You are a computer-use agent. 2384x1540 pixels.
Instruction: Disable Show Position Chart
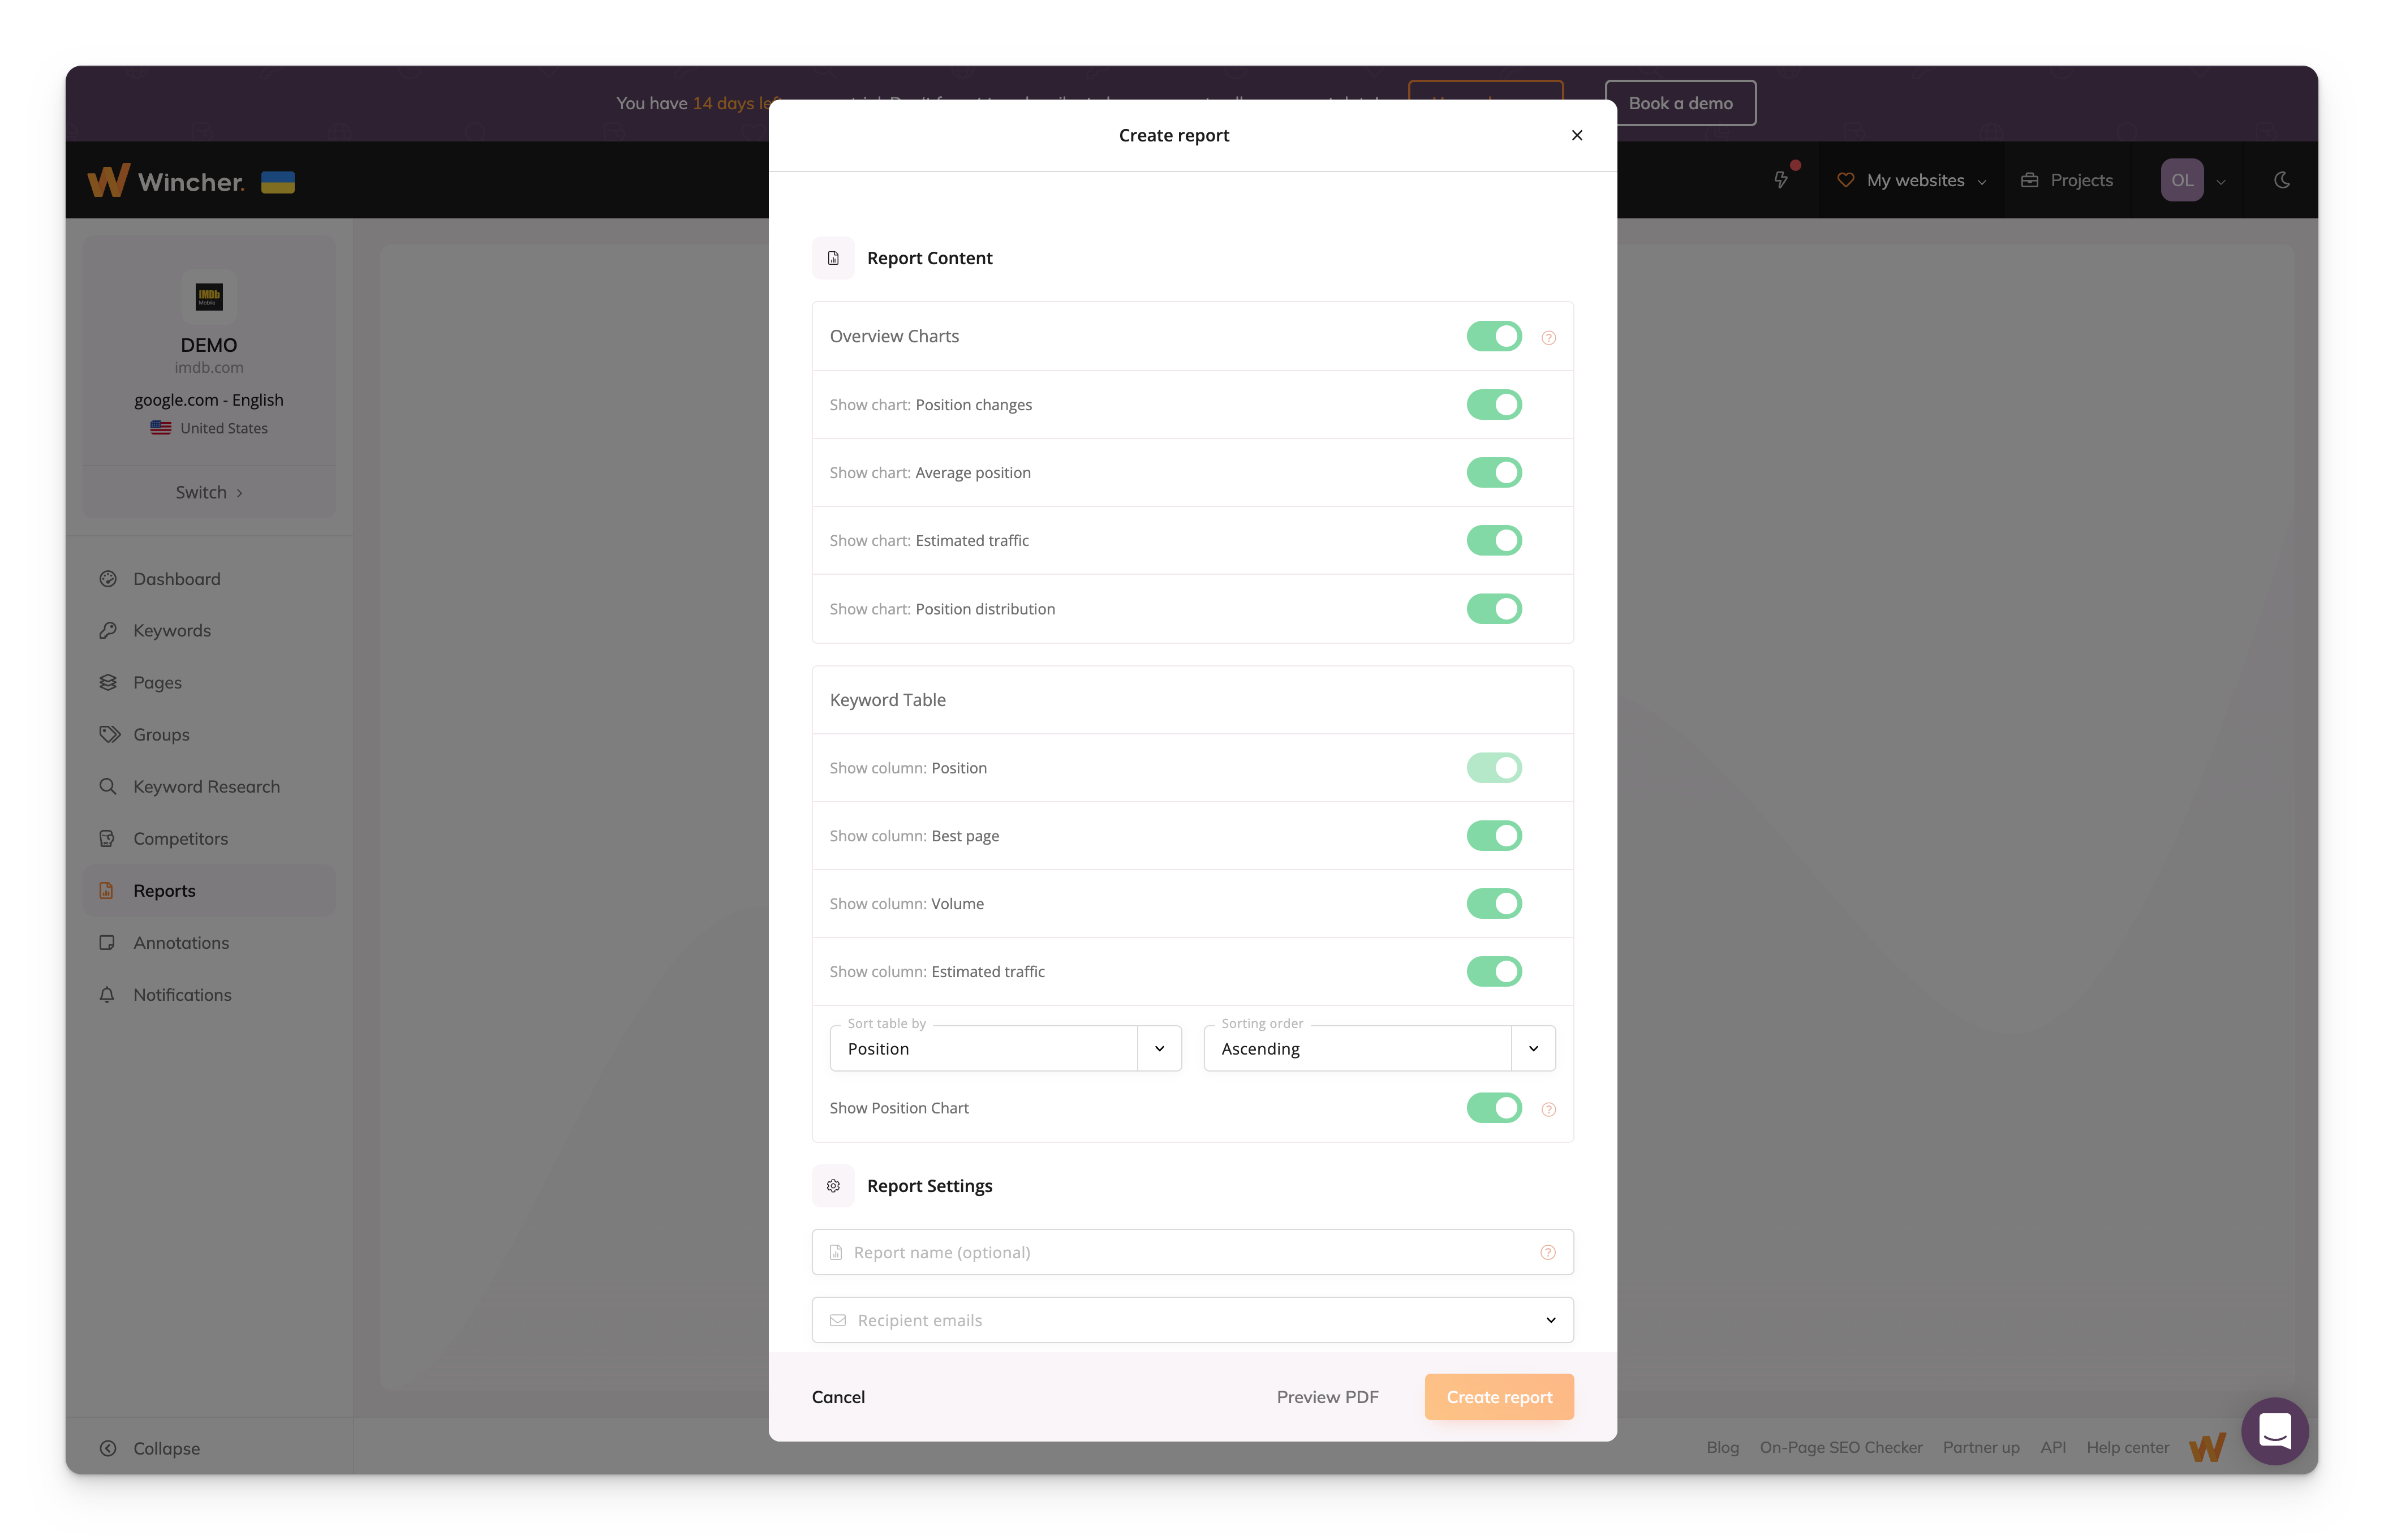pyautogui.click(x=1494, y=1107)
